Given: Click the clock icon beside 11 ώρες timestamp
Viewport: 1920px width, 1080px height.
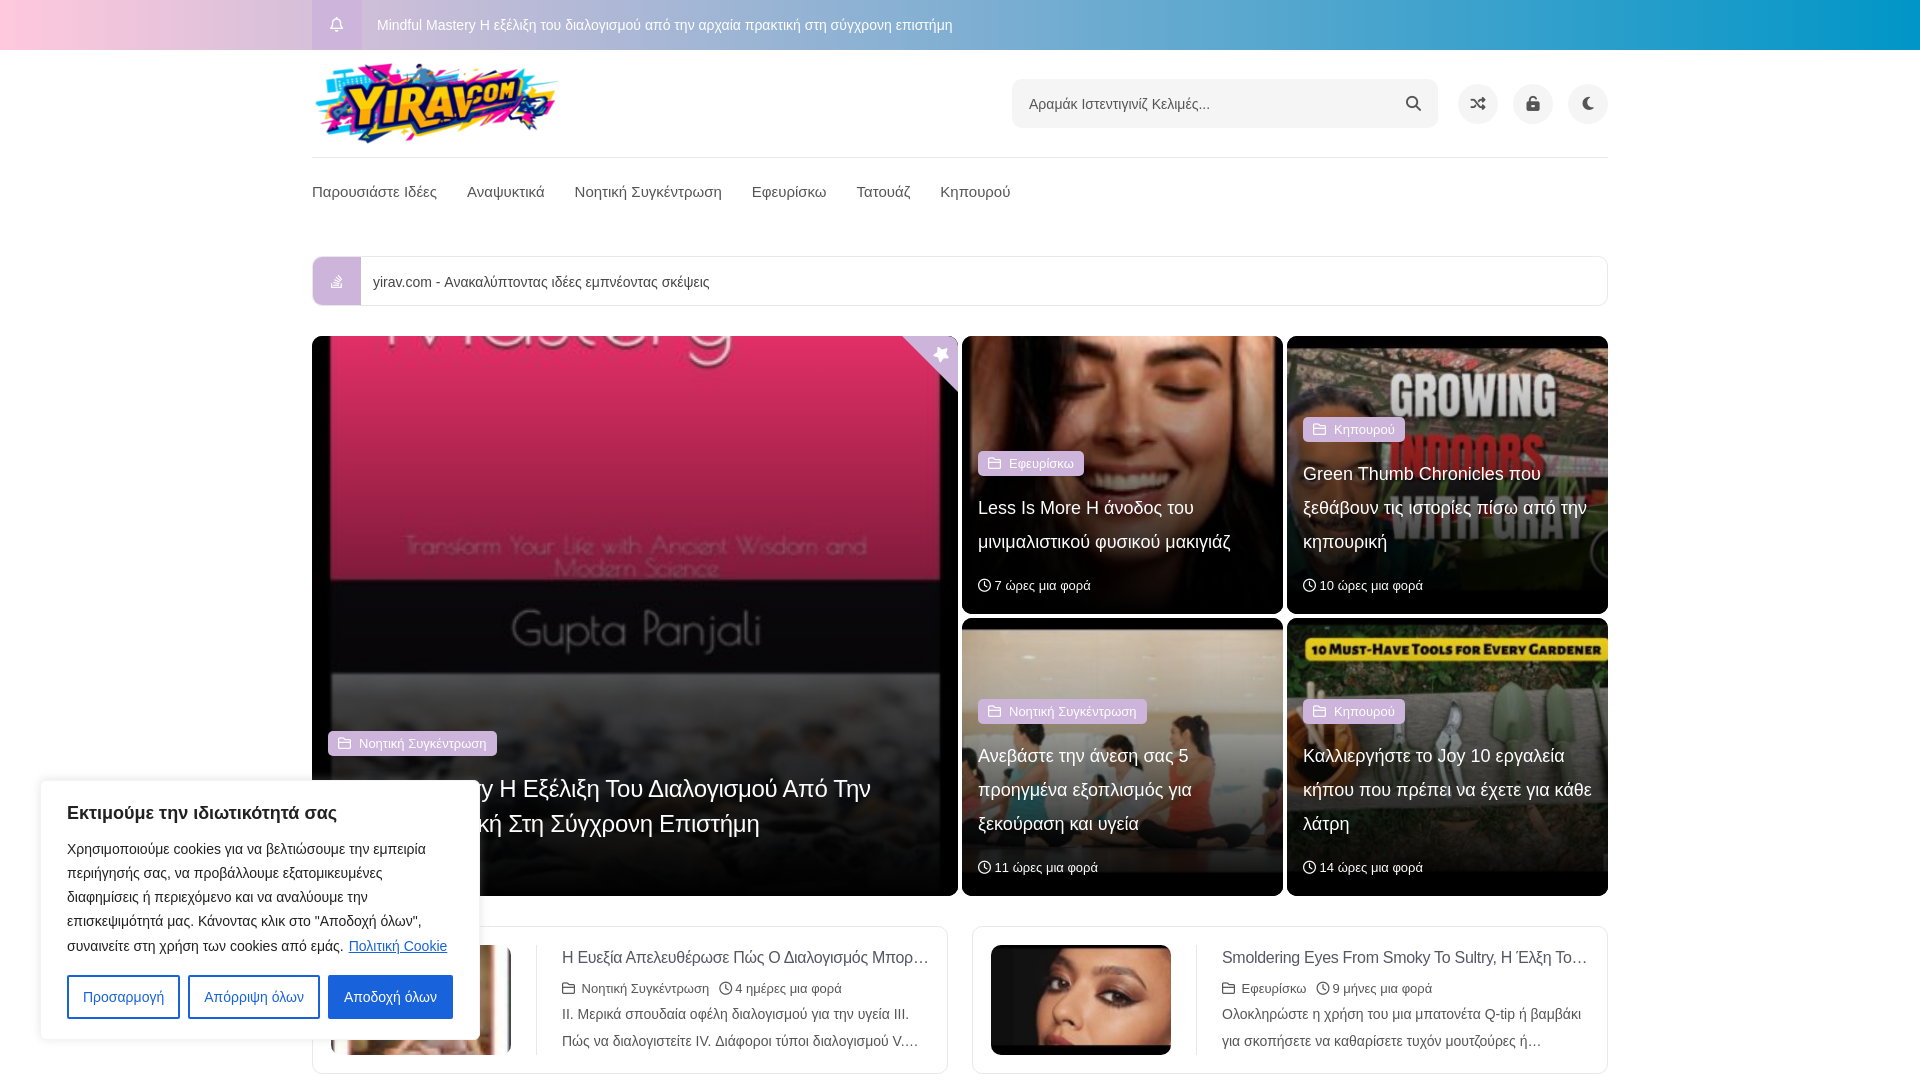Looking at the screenshot, I should click(x=984, y=868).
